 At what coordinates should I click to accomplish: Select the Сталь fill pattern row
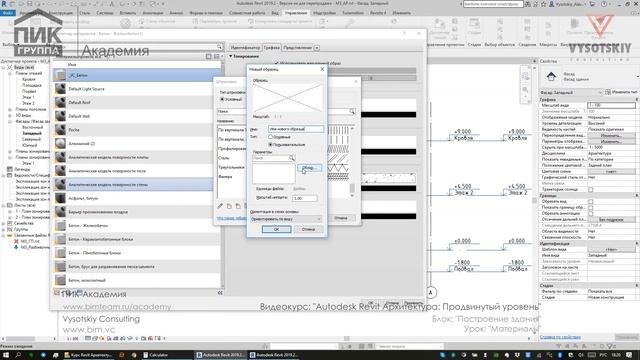(231, 158)
